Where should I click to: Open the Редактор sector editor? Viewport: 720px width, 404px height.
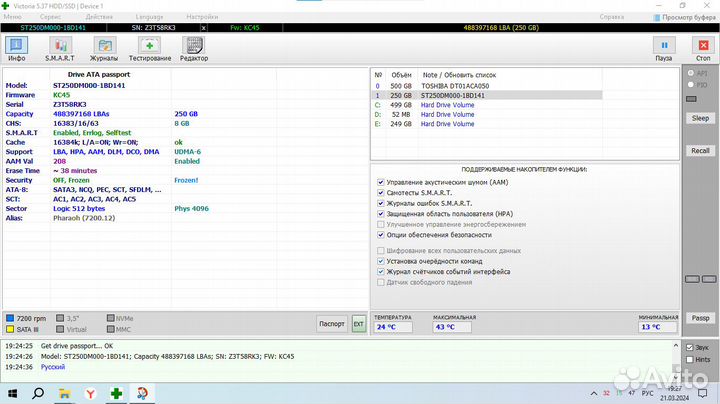pyautogui.click(x=194, y=49)
